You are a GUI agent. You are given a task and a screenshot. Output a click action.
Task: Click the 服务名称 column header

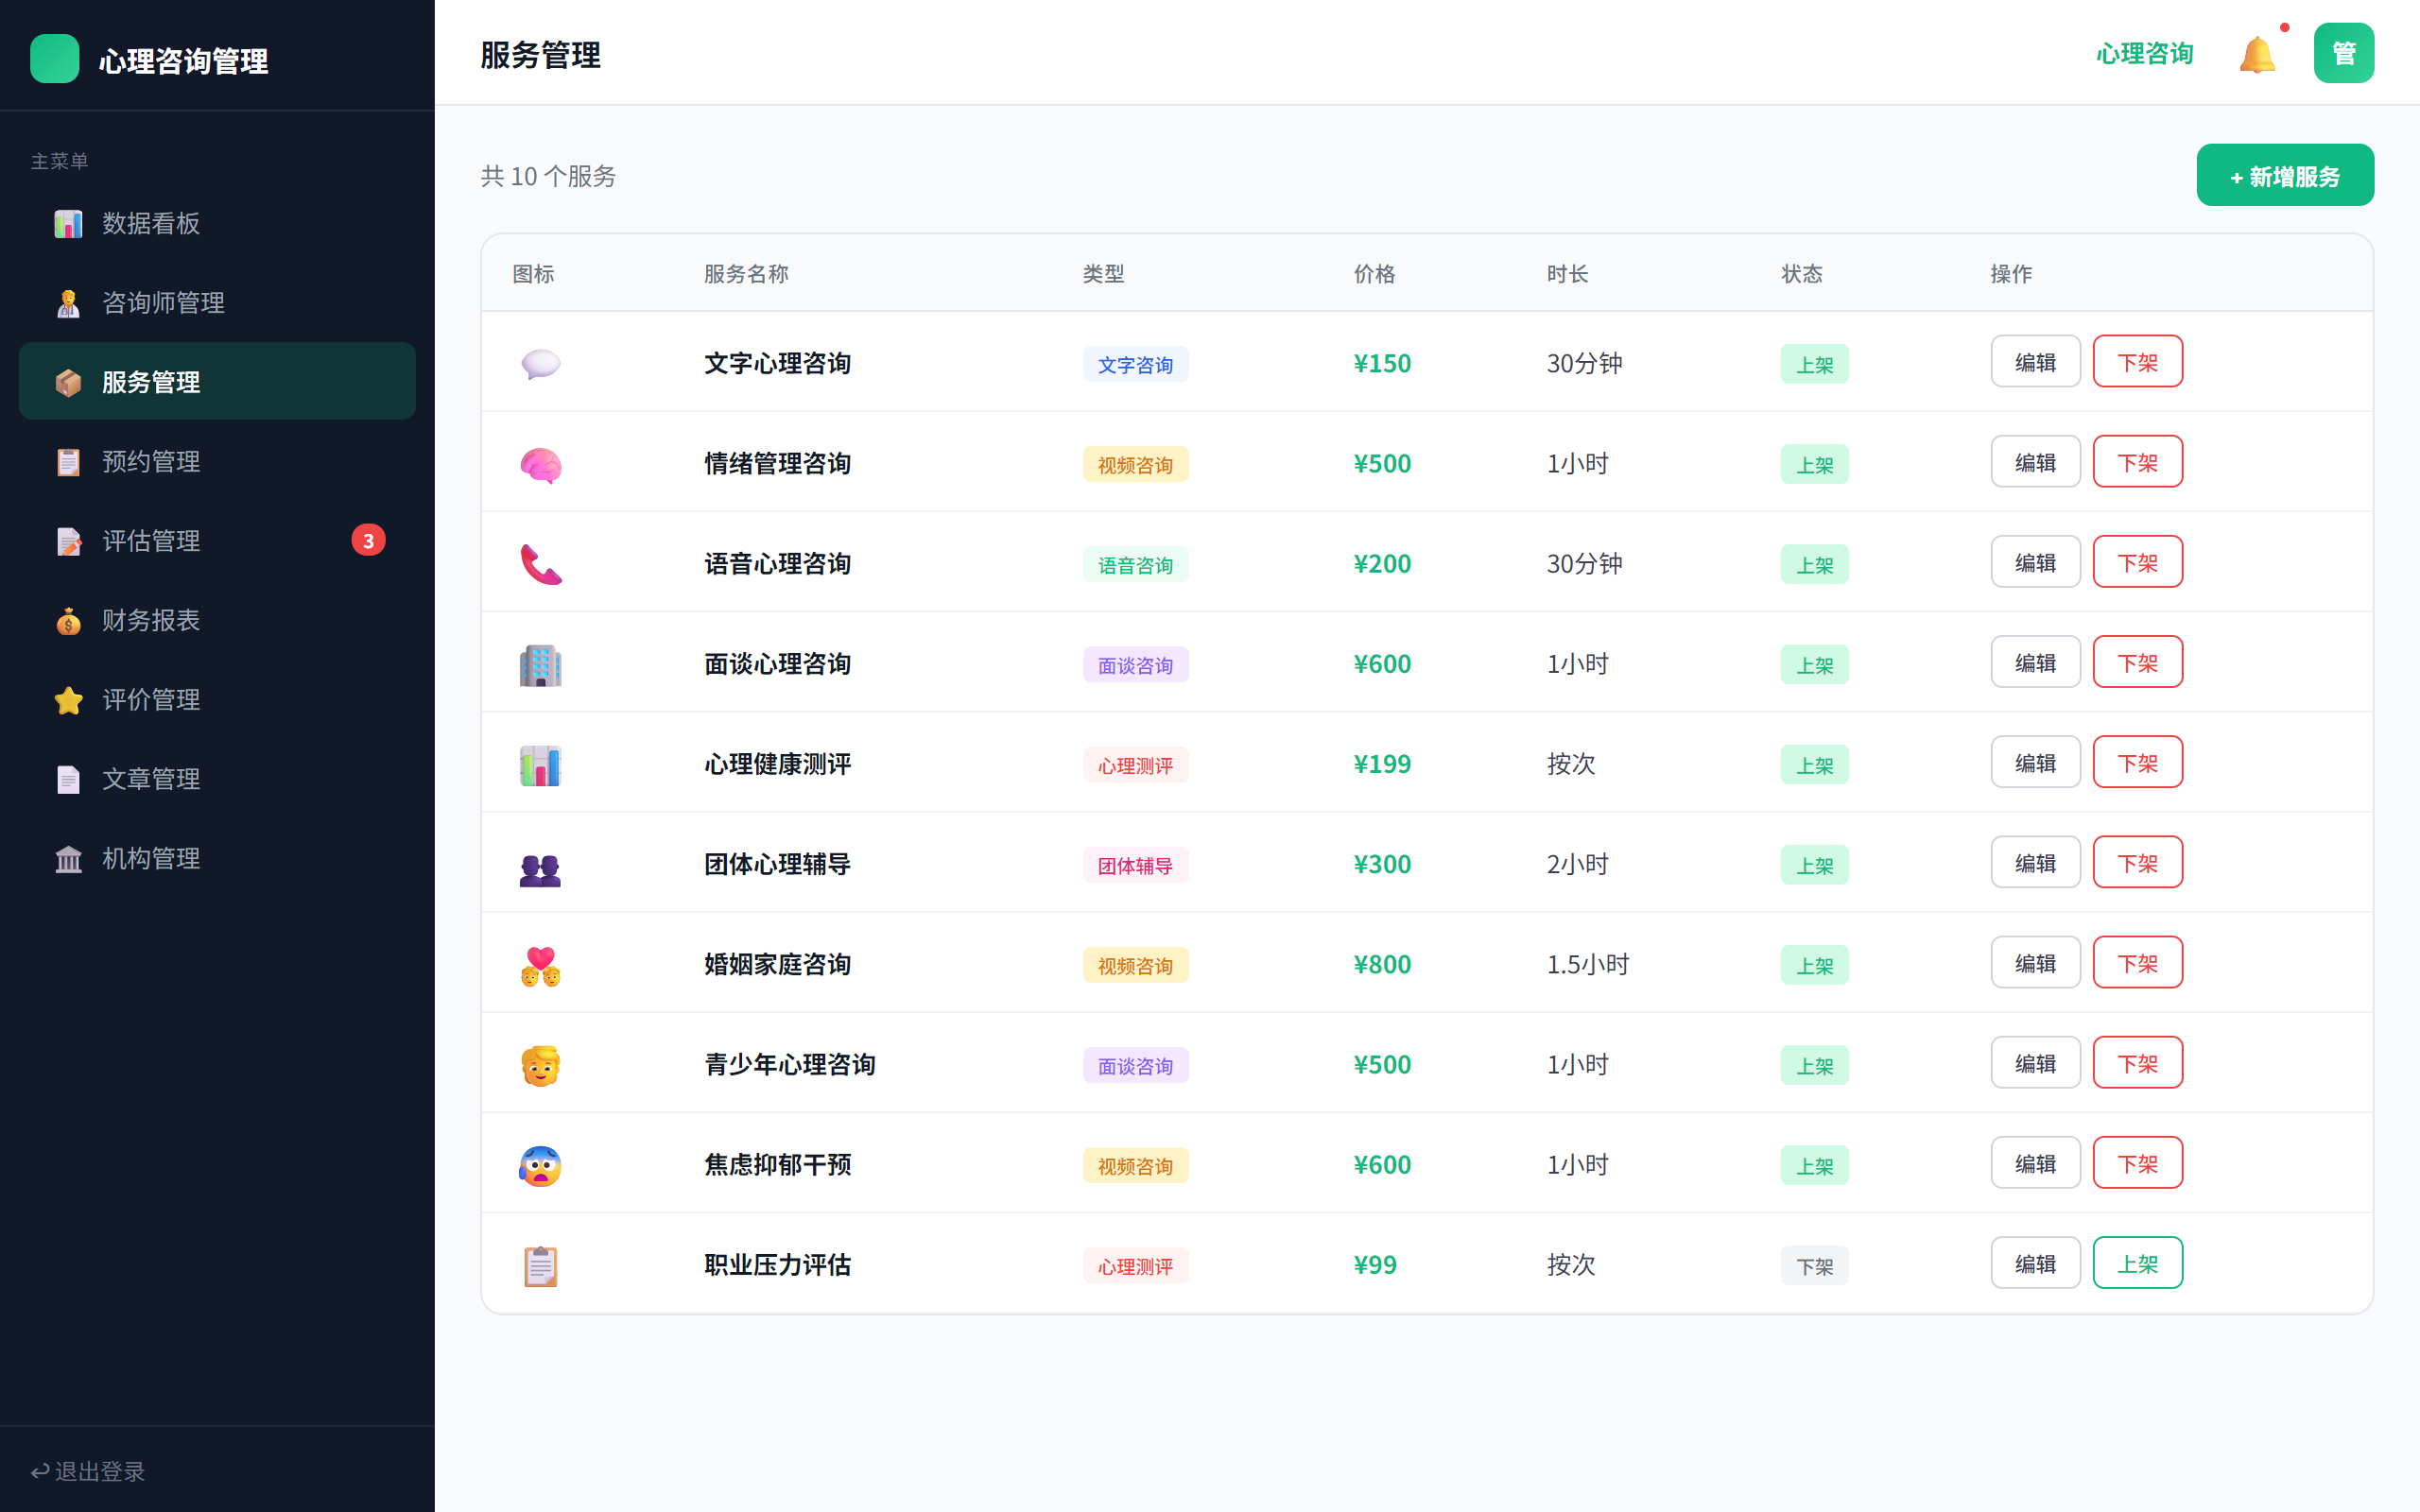tap(746, 273)
